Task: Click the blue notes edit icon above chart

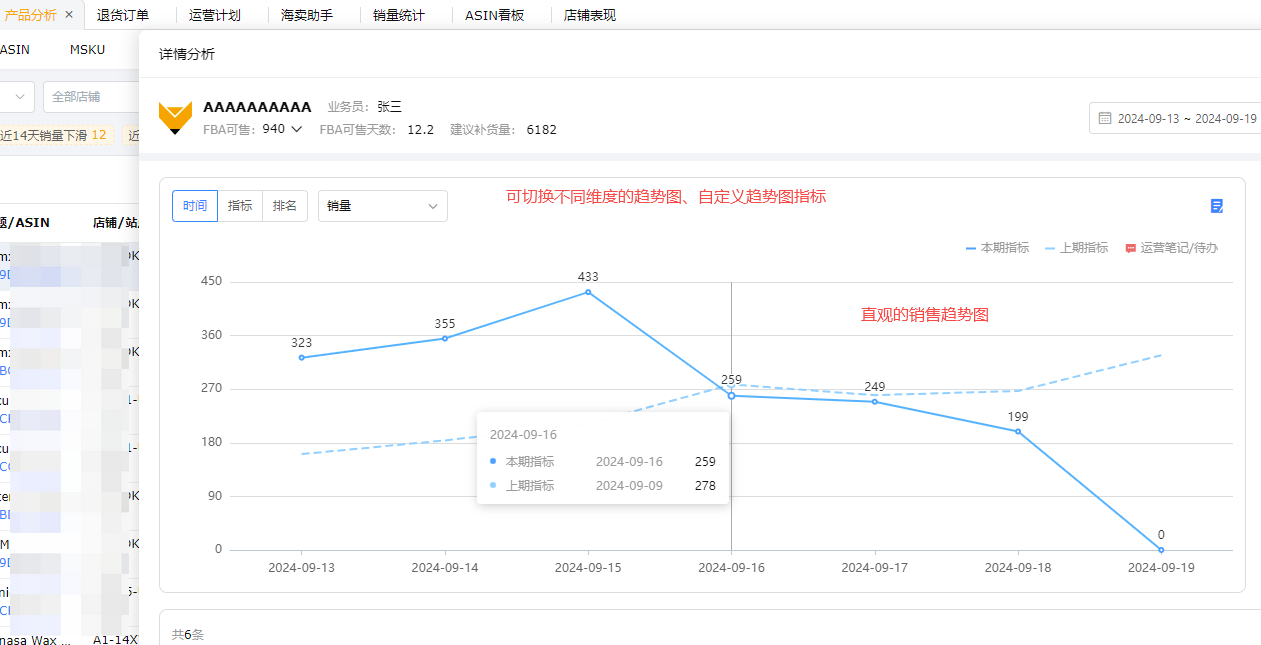Action: click(x=1216, y=206)
